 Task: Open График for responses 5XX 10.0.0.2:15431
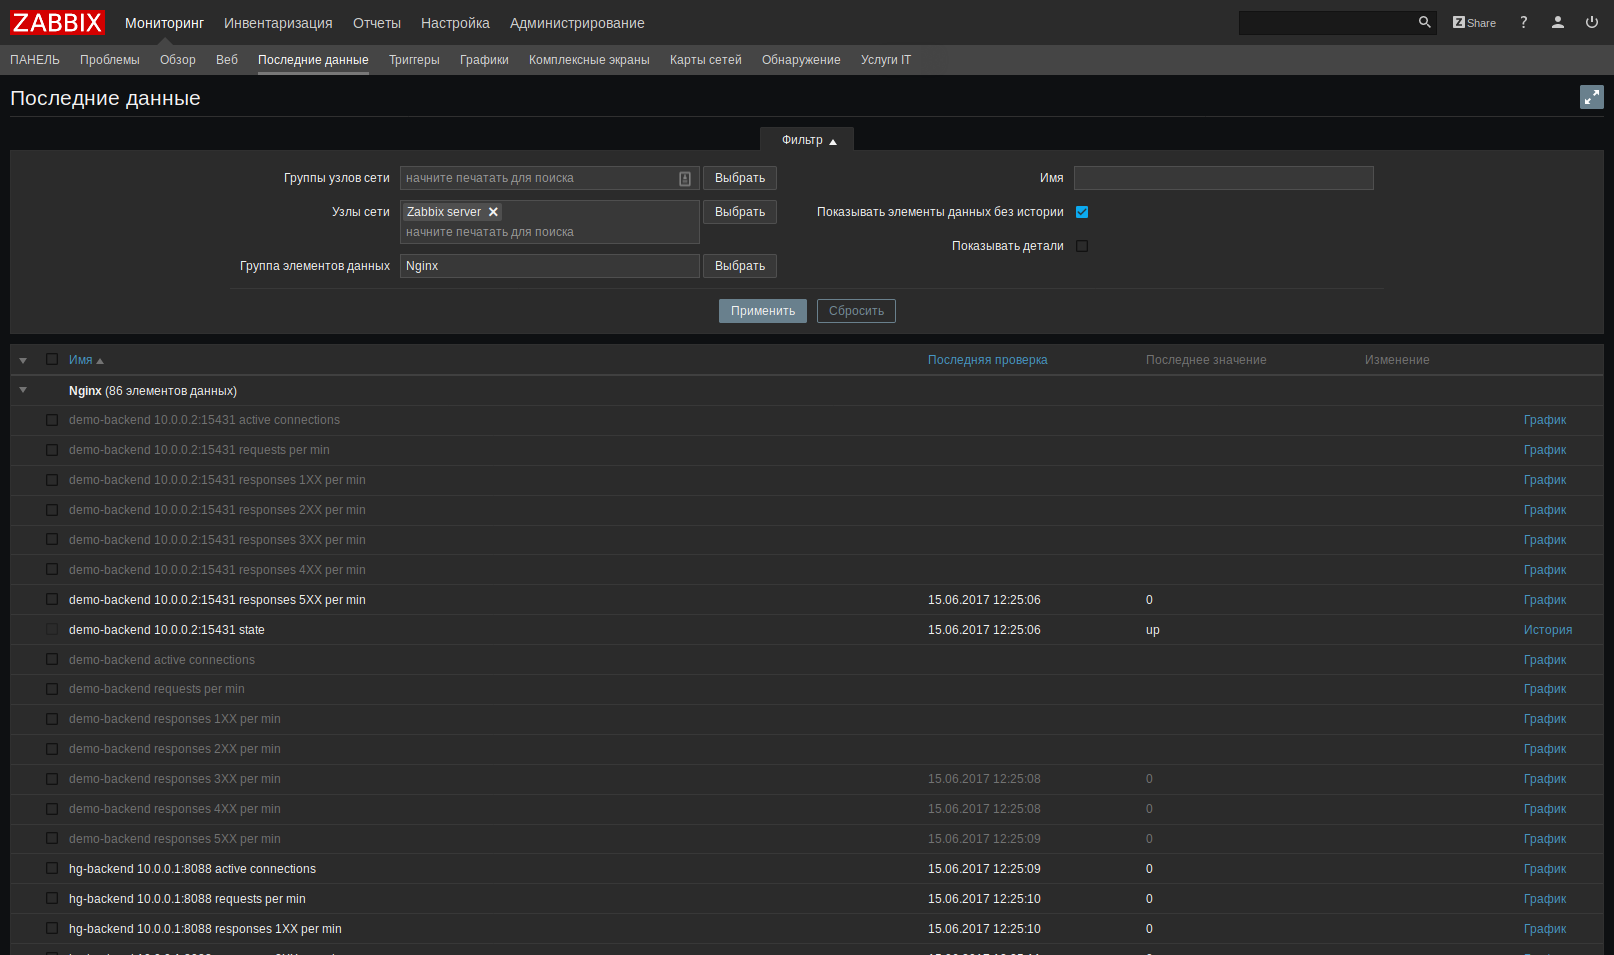tap(1545, 600)
